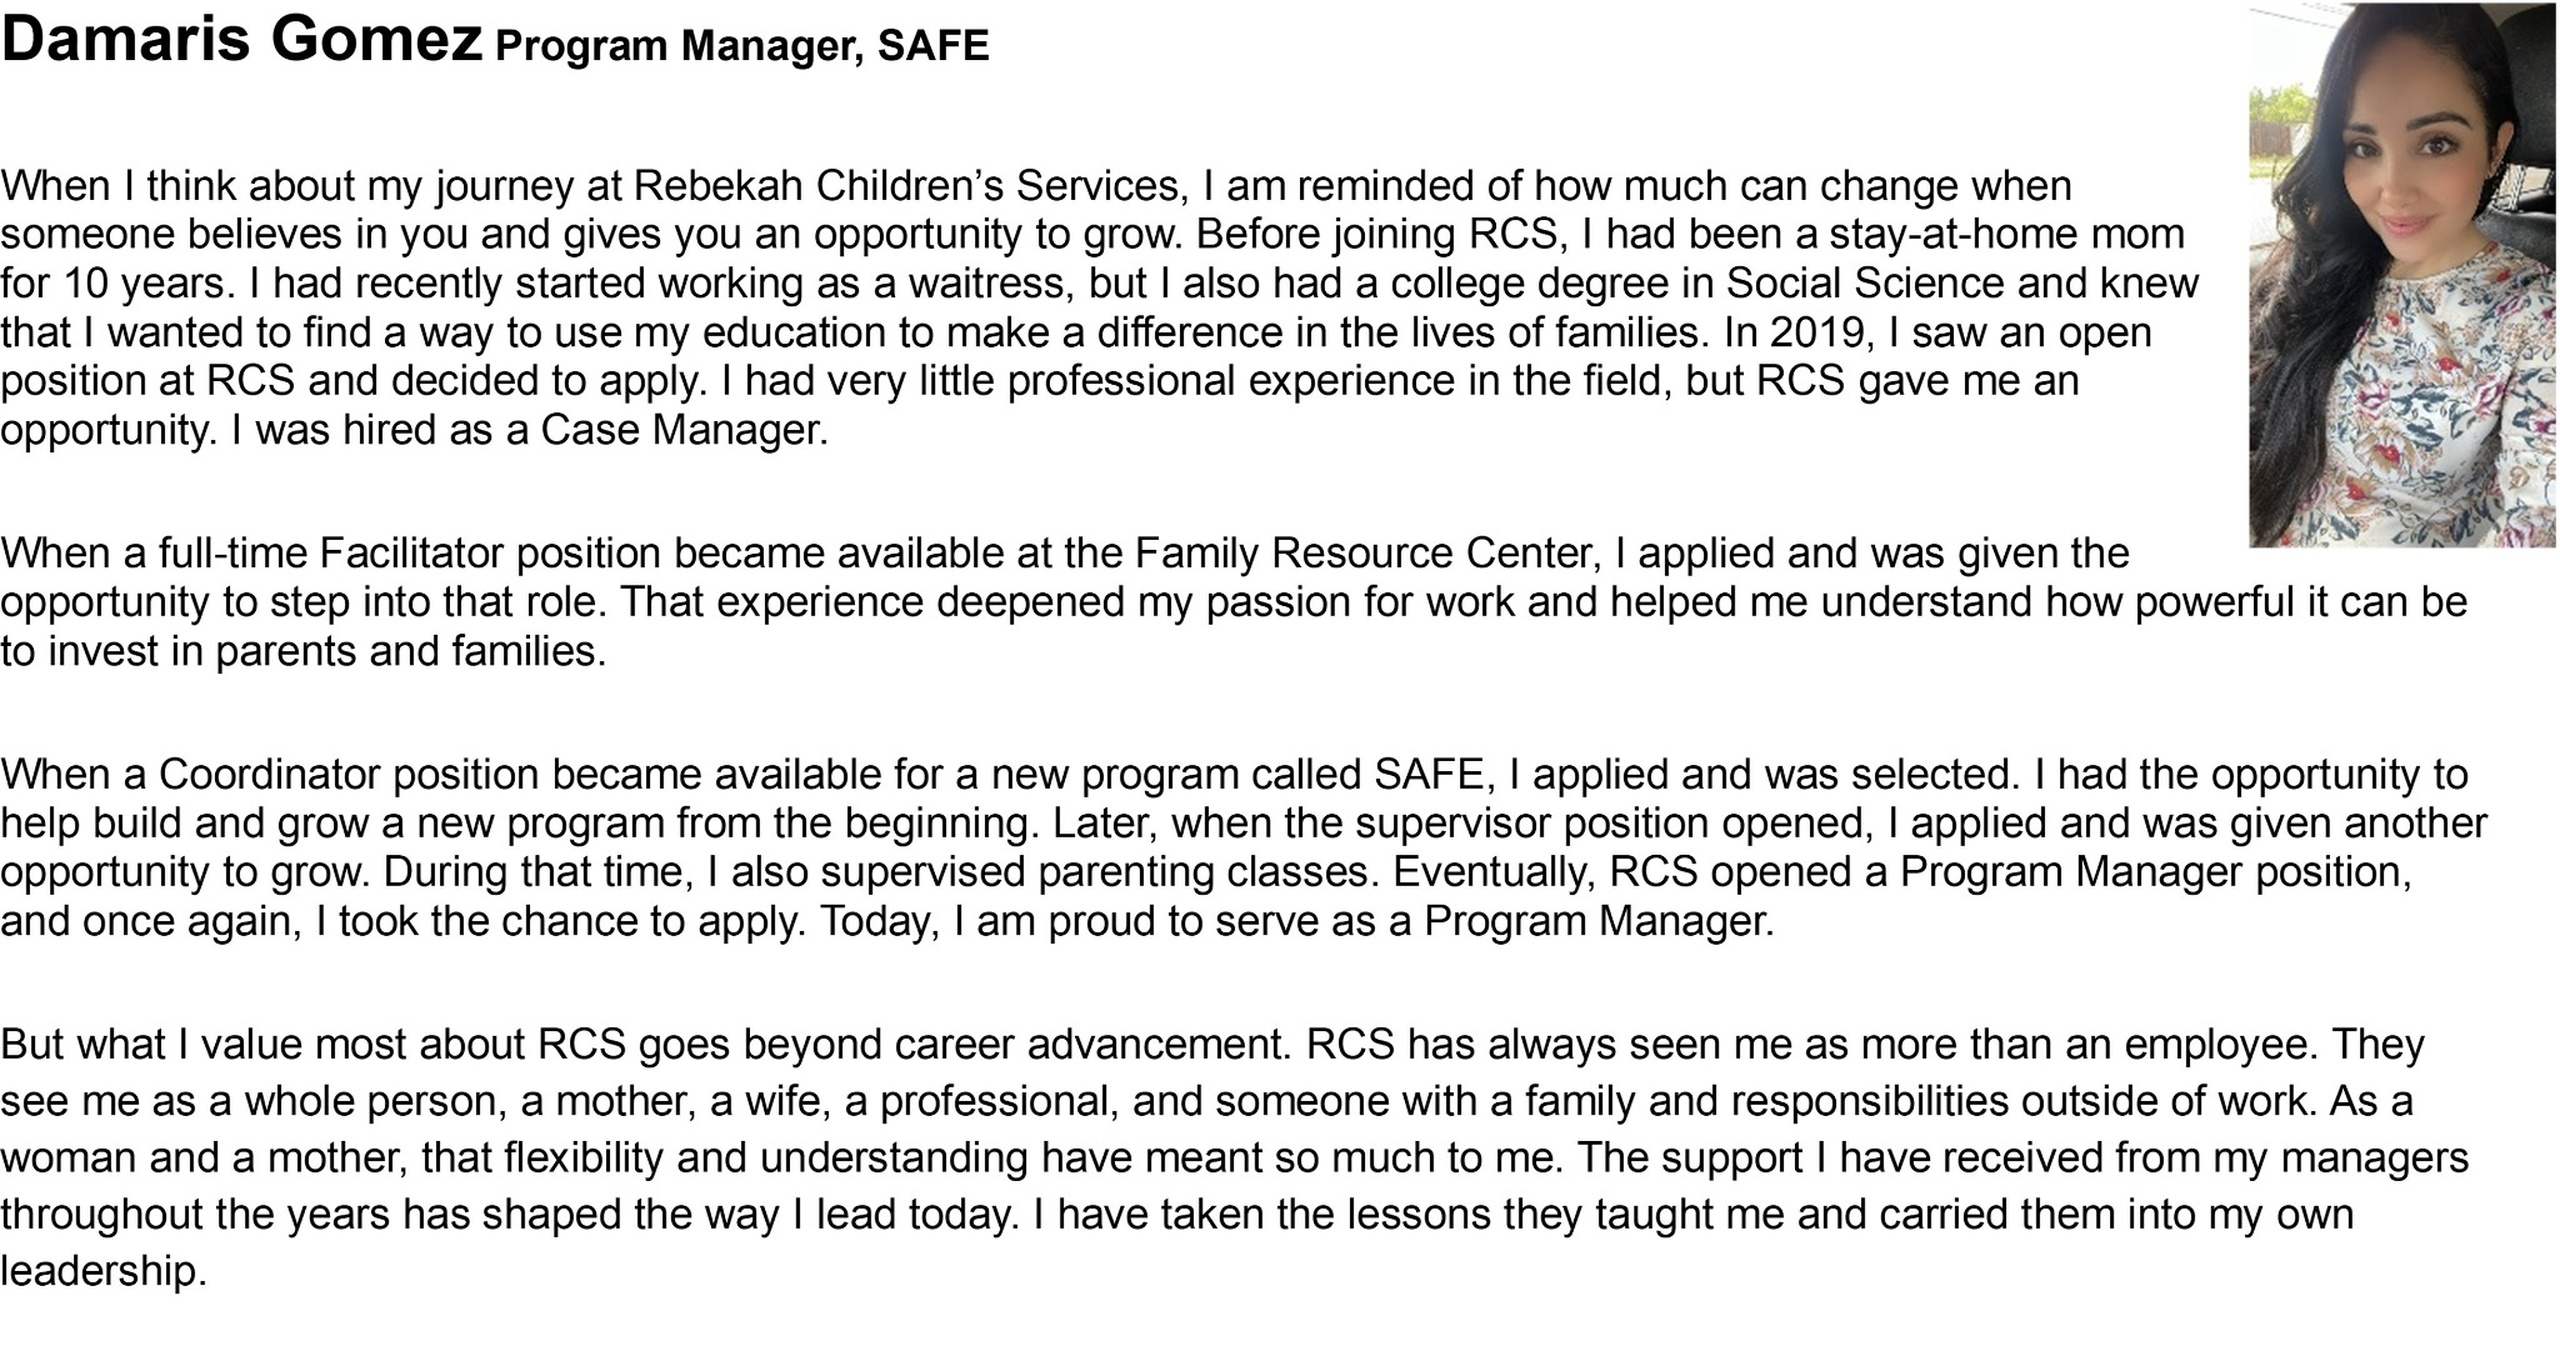
Task: Click the sentence "I was hired as a Case Manager."
Action: (x=530, y=430)
